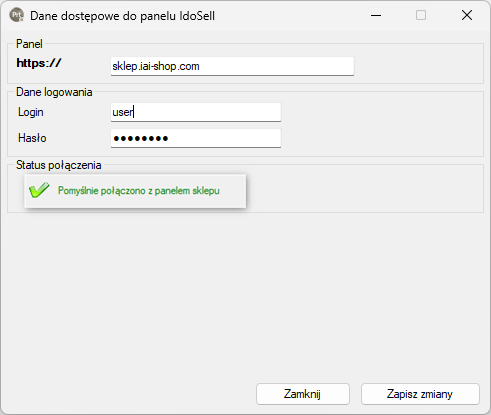The height and width of the screenshot is (415, 491).
Task: Focus the Login input field
Action: [196, 112]
